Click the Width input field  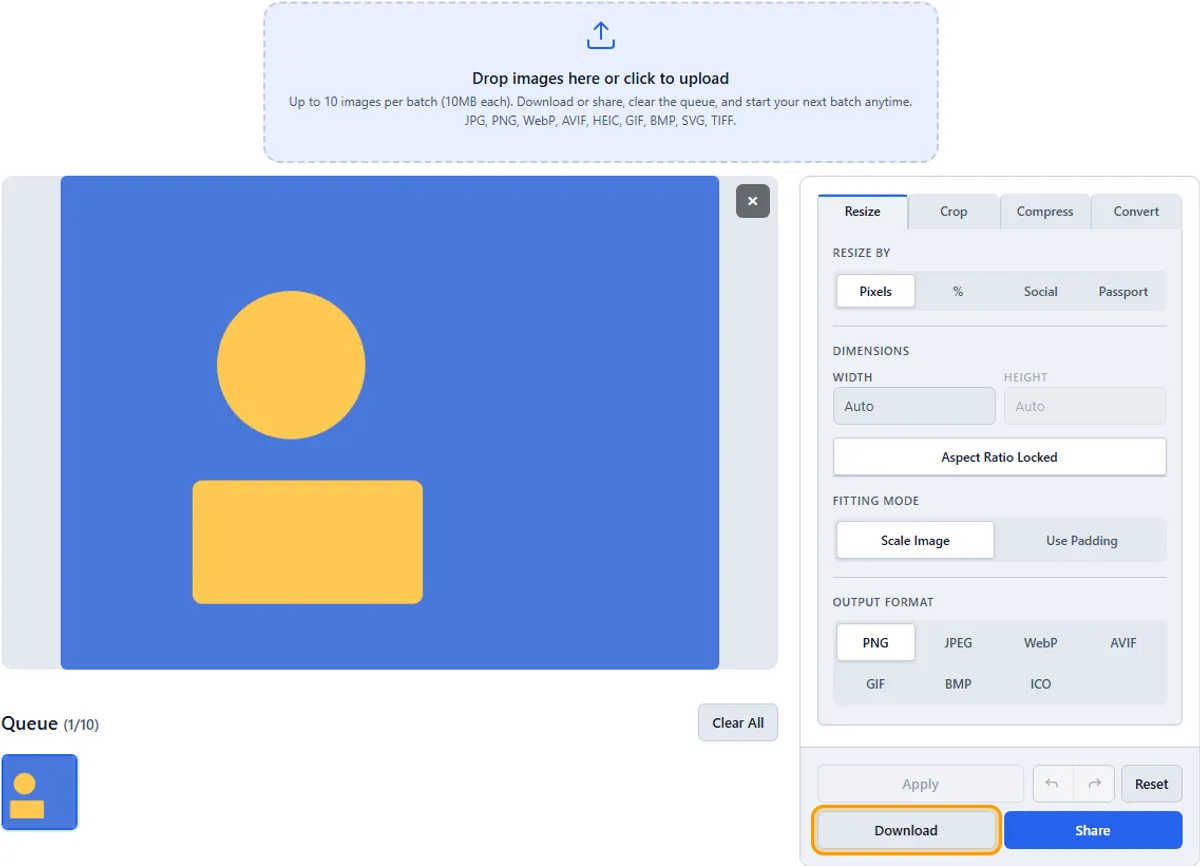point(914,406)
